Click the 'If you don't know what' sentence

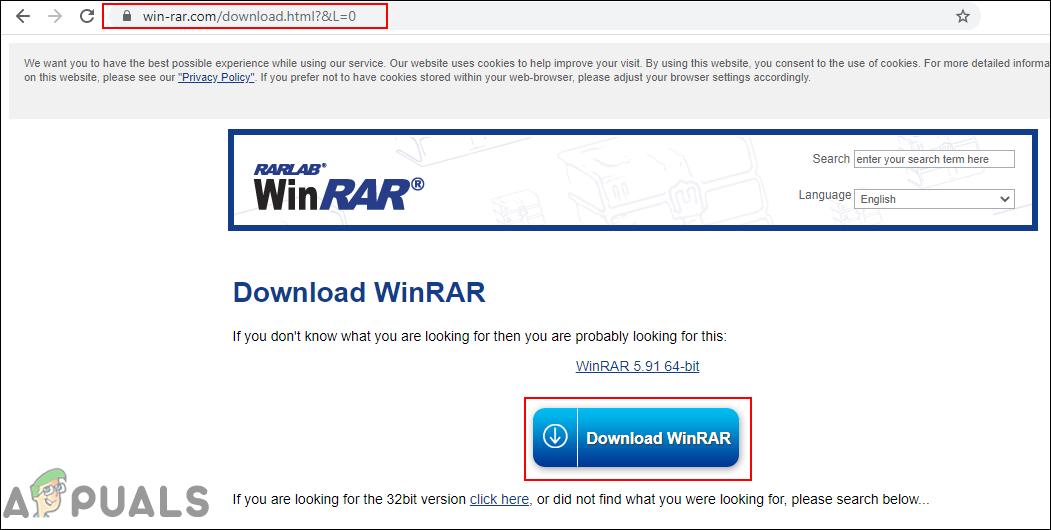click(479, 336)
